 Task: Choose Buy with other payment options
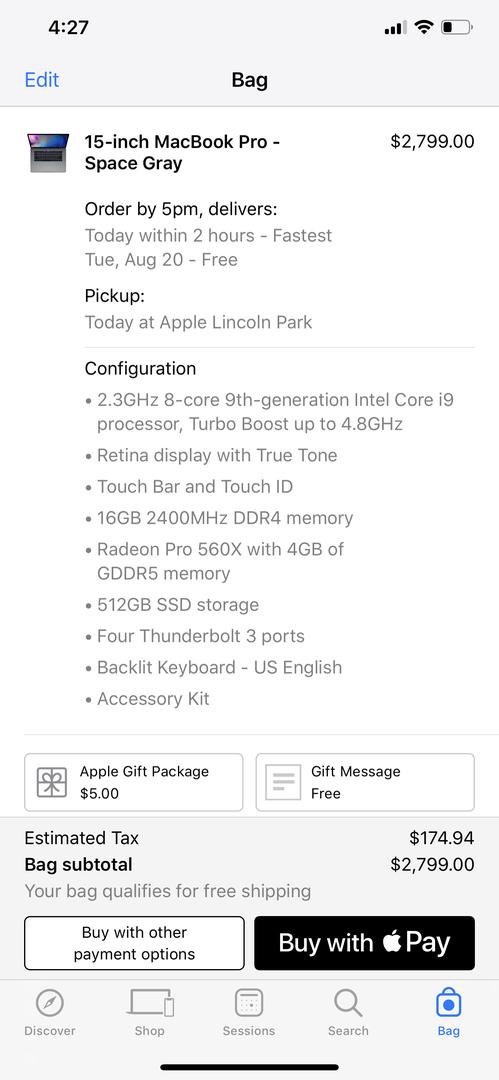[134, 943]
